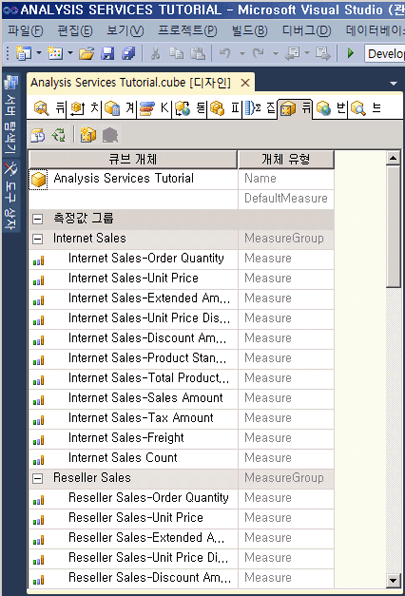This screenshot has width=405, height=596.
Task: Click the vertical scrollbar thumb
Action: coord(393,226)
